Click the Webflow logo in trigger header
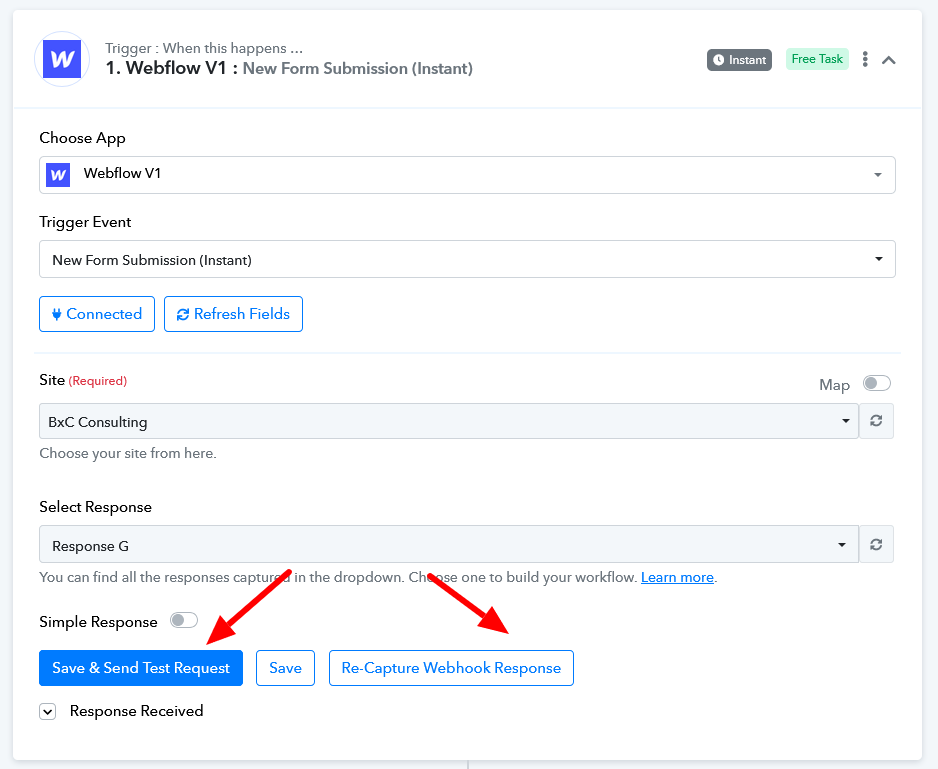This screenshot has height=769, width=938. tap(62, 59)
